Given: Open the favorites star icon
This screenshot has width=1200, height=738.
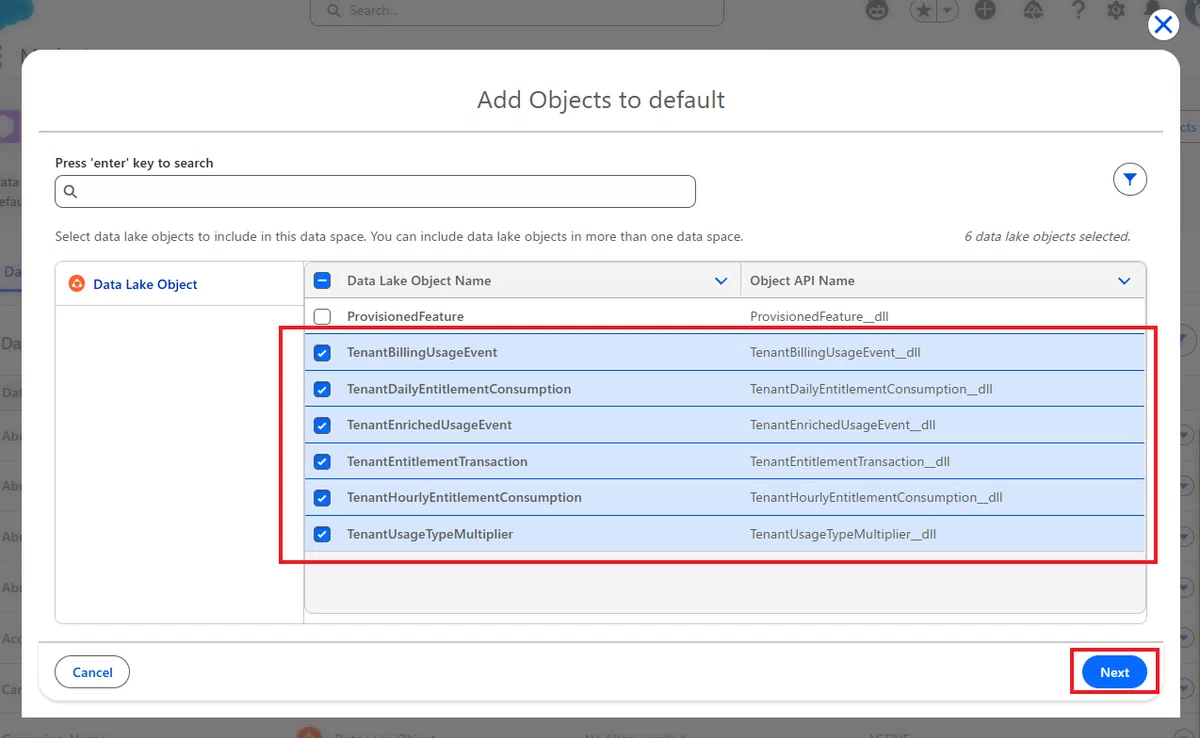Looking at the screenshot, I should [x=923, y=10].
